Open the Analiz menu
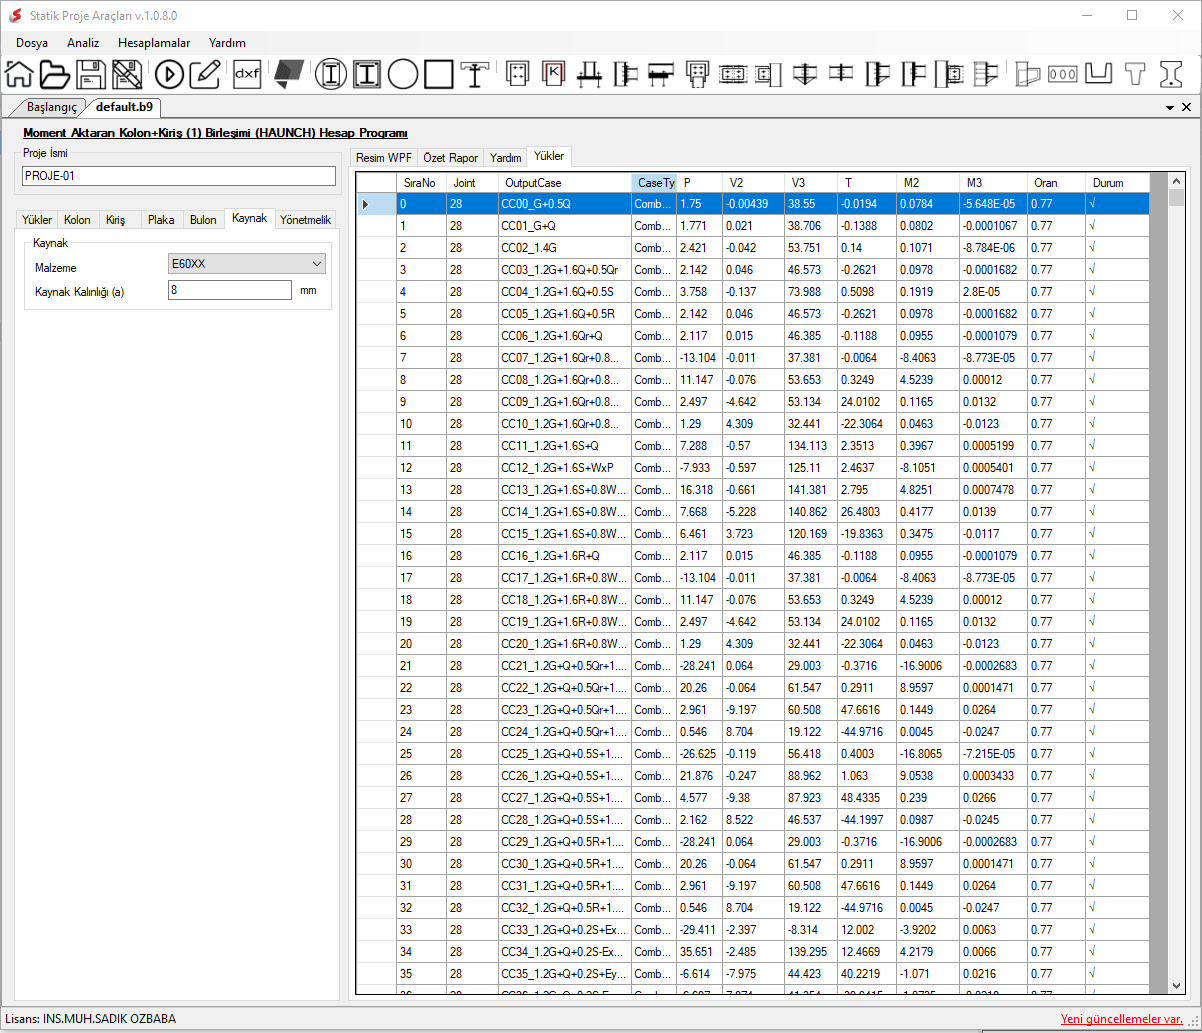 83,43
